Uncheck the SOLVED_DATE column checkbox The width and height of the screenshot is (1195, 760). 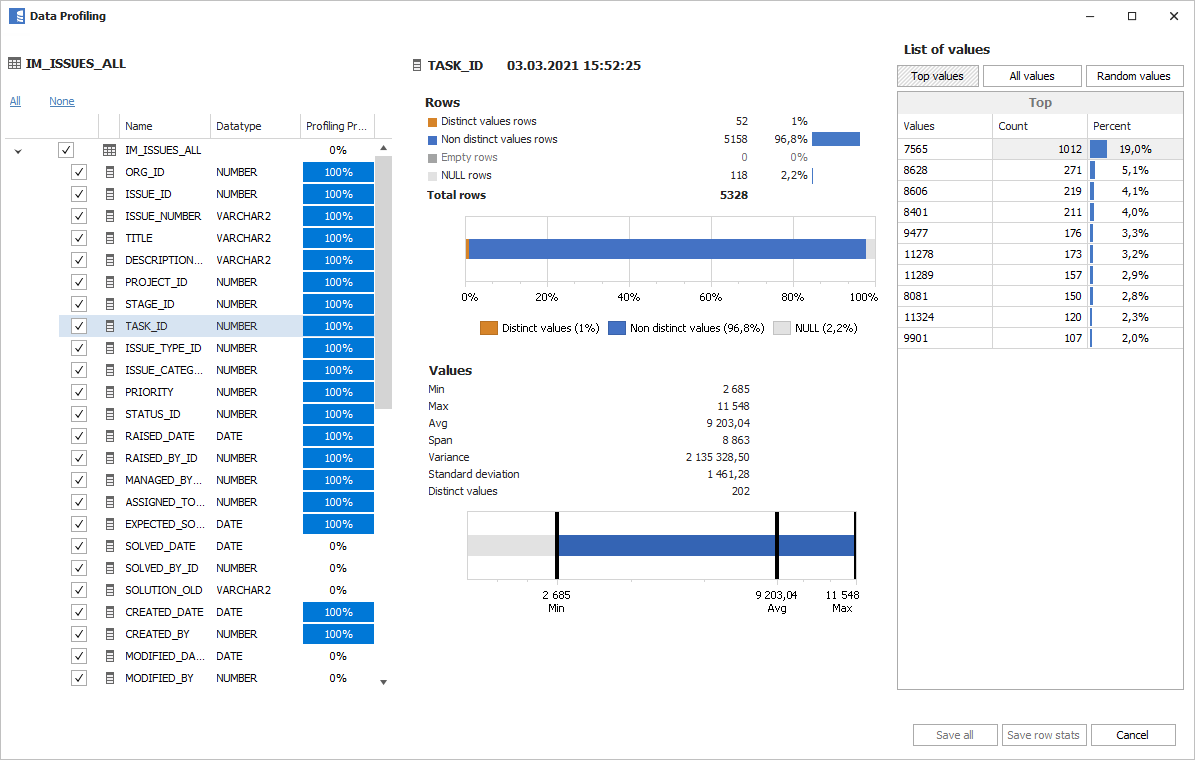point(79,546)
